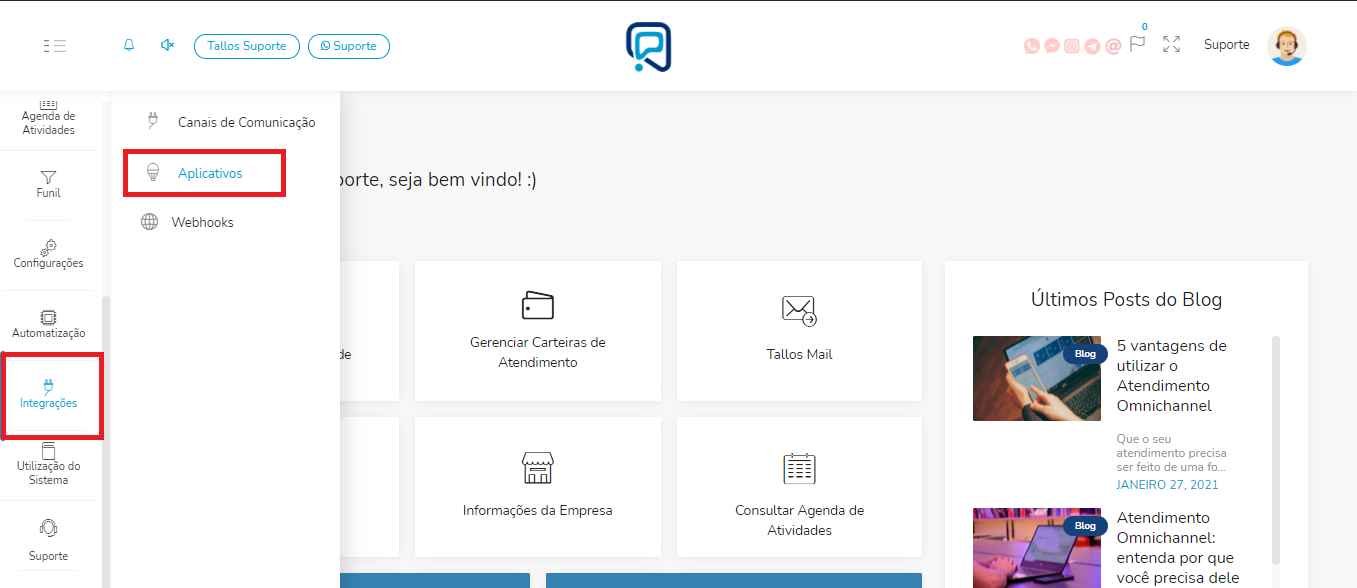Unmute sounds with the speaker toggle
Viewport: 1357px width, 588px height.
[x=167, y=45]
